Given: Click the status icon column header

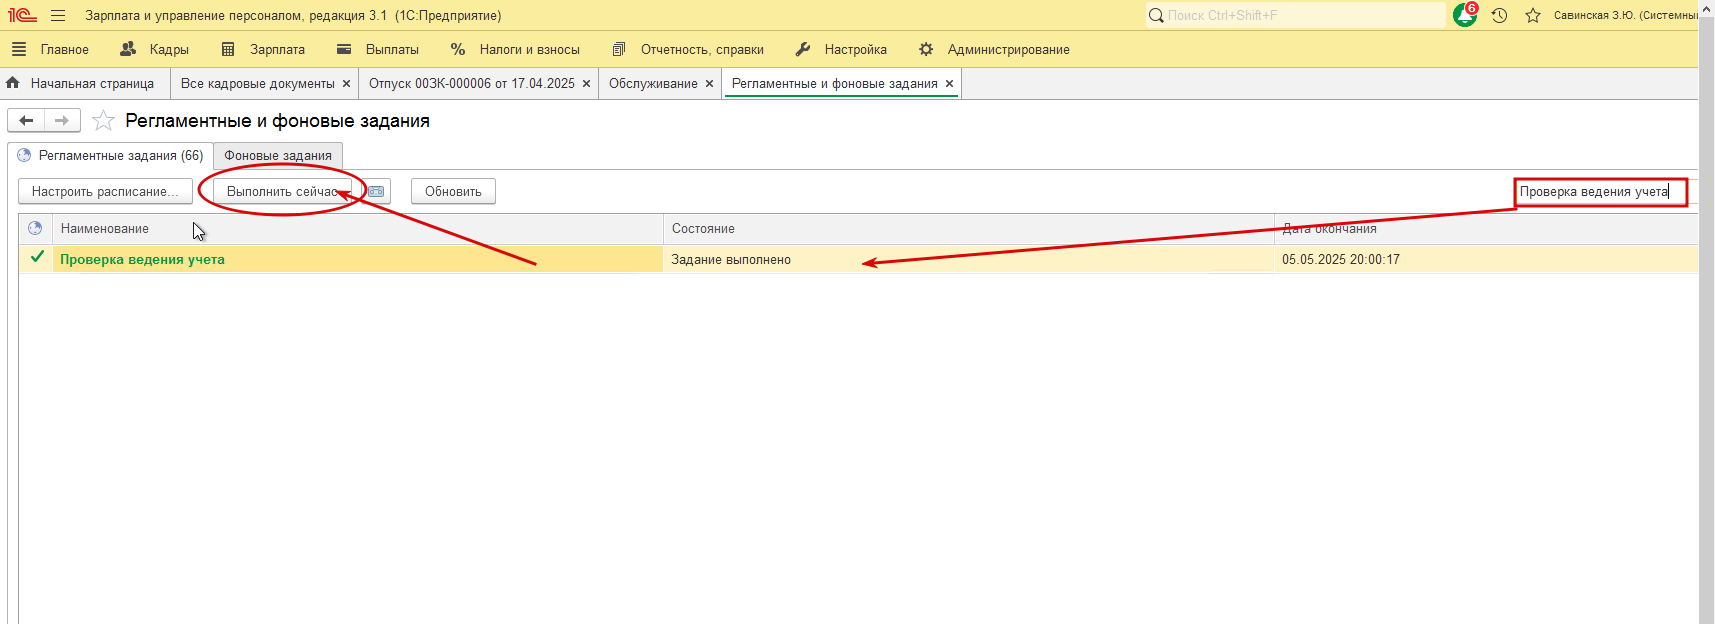Looking at the screenshot, I should [x=35, y=229].
